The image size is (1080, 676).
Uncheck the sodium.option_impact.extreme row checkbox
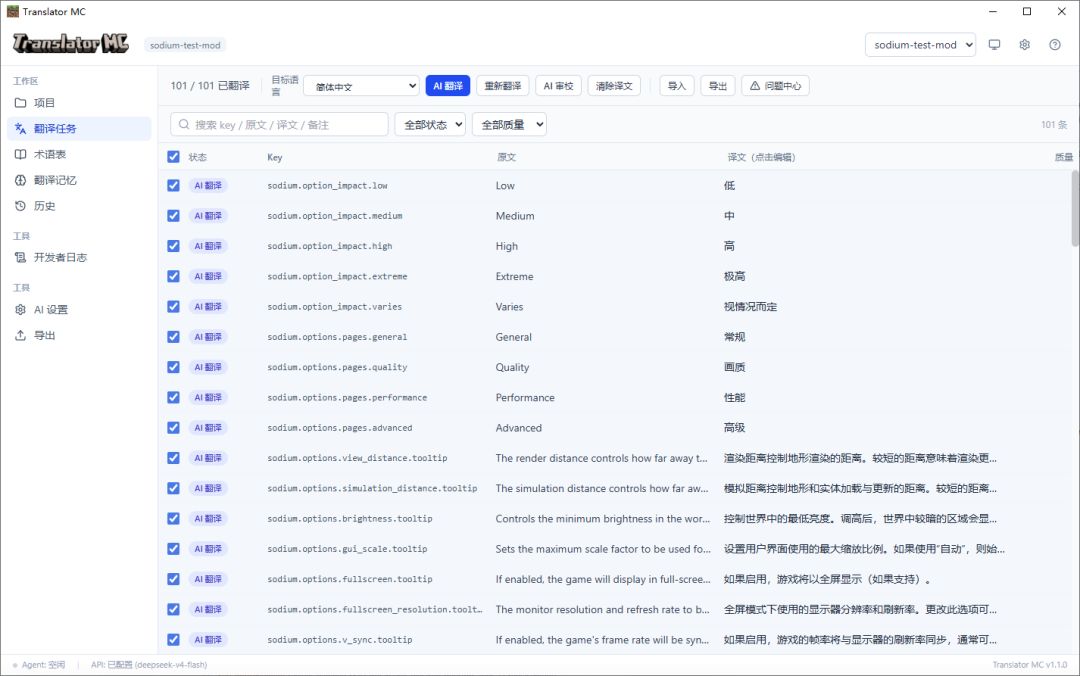(x=174, y=276)
